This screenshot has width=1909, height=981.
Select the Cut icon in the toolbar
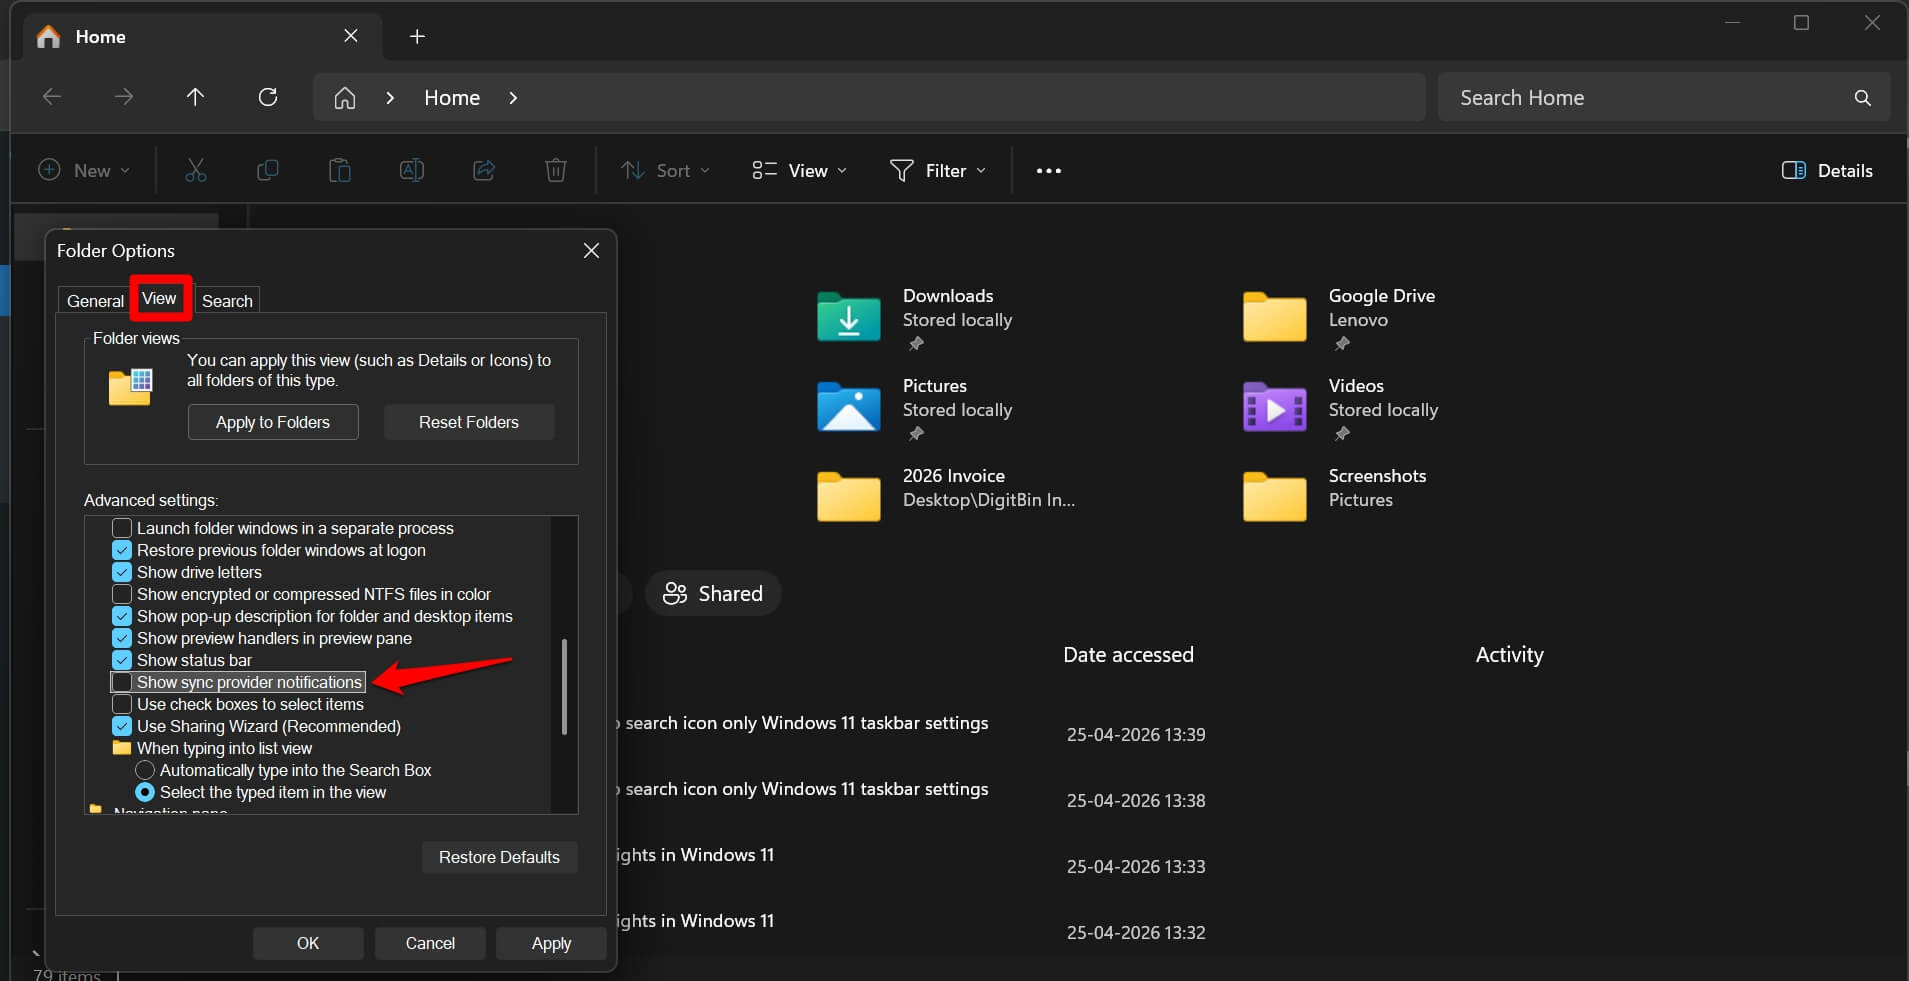coord(195,170)
